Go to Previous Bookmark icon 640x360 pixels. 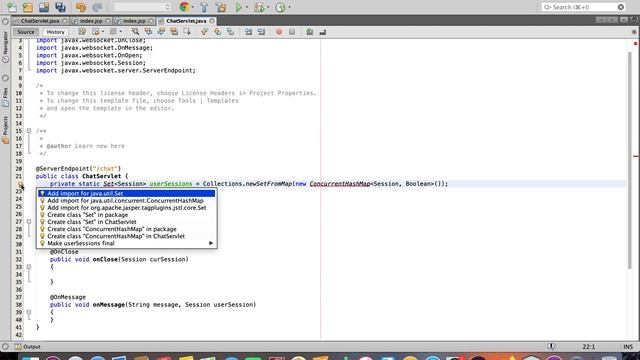pos(204,32)
